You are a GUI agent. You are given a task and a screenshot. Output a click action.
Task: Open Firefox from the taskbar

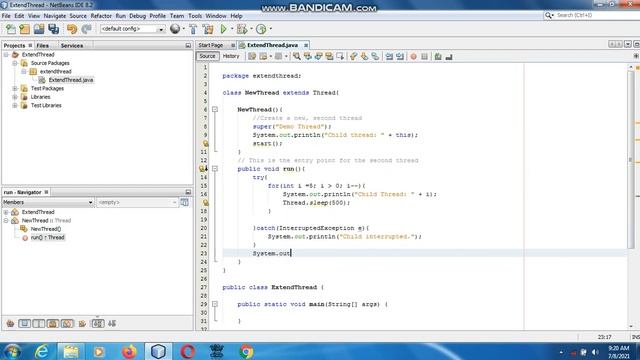(x=129, y=351)
